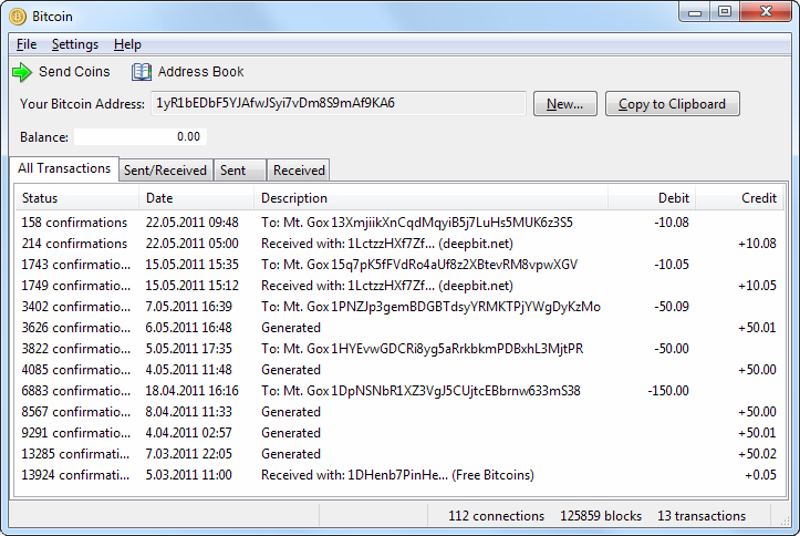The width and height of the screenshot is (800, 536).
Task: Maximize the Bitcoin window
Action: [724, 12]
